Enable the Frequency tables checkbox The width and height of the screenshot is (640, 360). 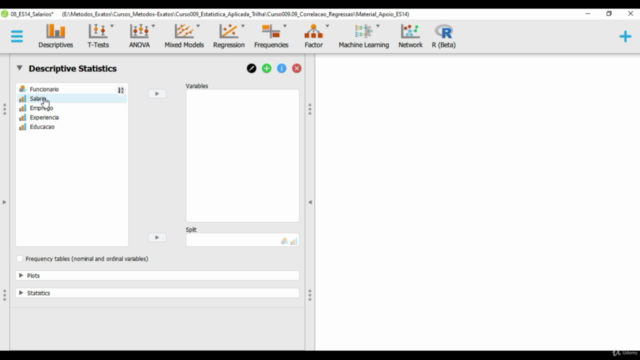click(20, 259)
